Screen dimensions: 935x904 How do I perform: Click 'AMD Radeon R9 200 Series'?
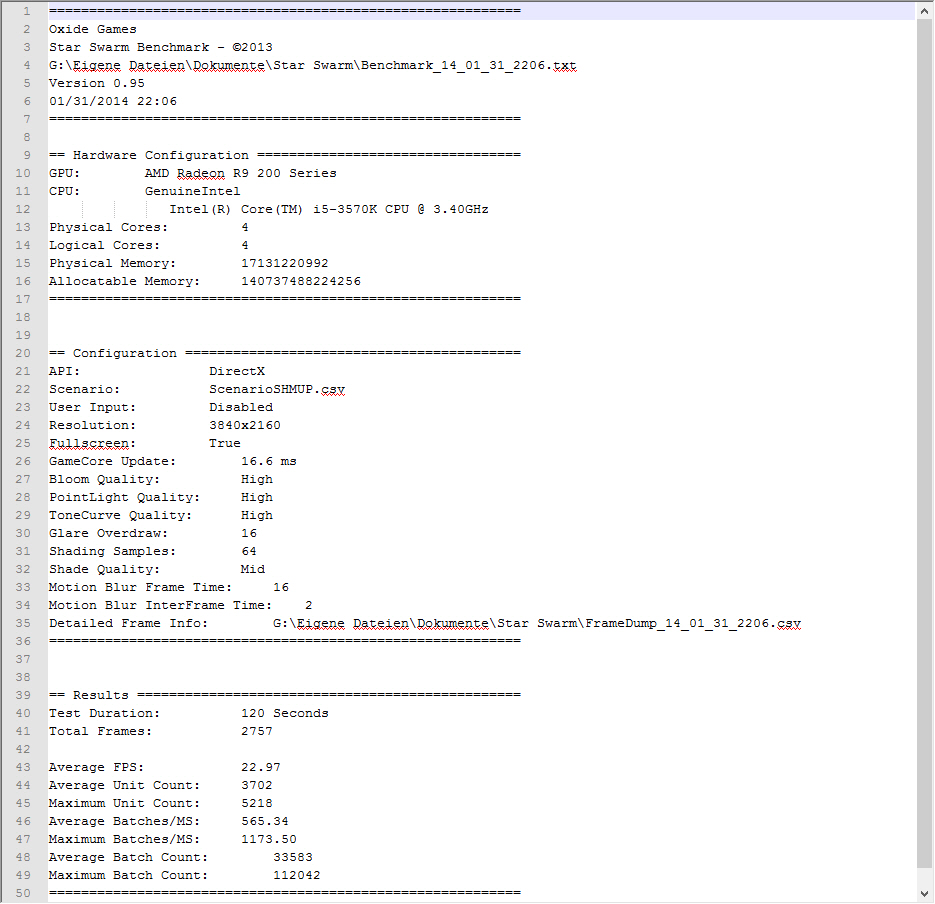[240, 174]
